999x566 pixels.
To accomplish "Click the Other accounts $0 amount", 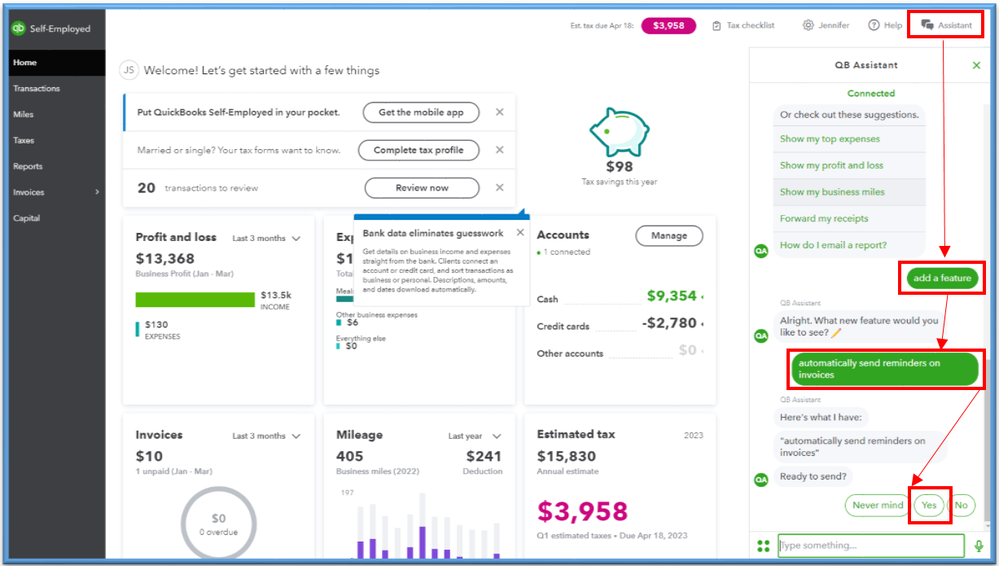I will 687,350.
